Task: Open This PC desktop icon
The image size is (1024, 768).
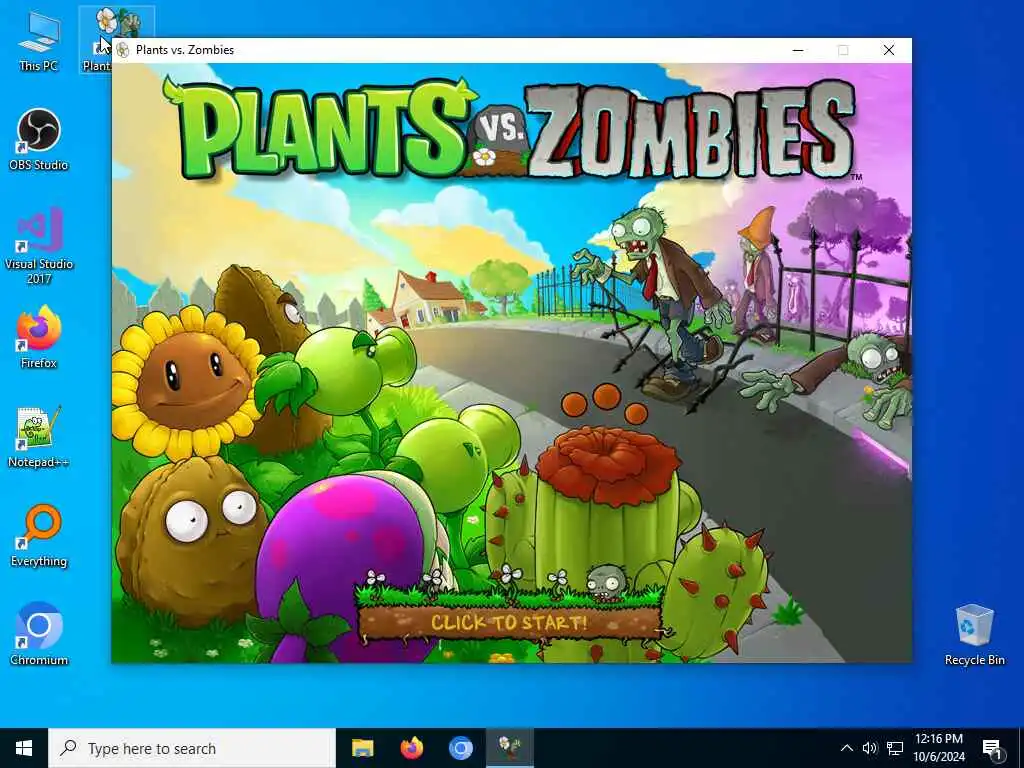Action: pos(39,40)
